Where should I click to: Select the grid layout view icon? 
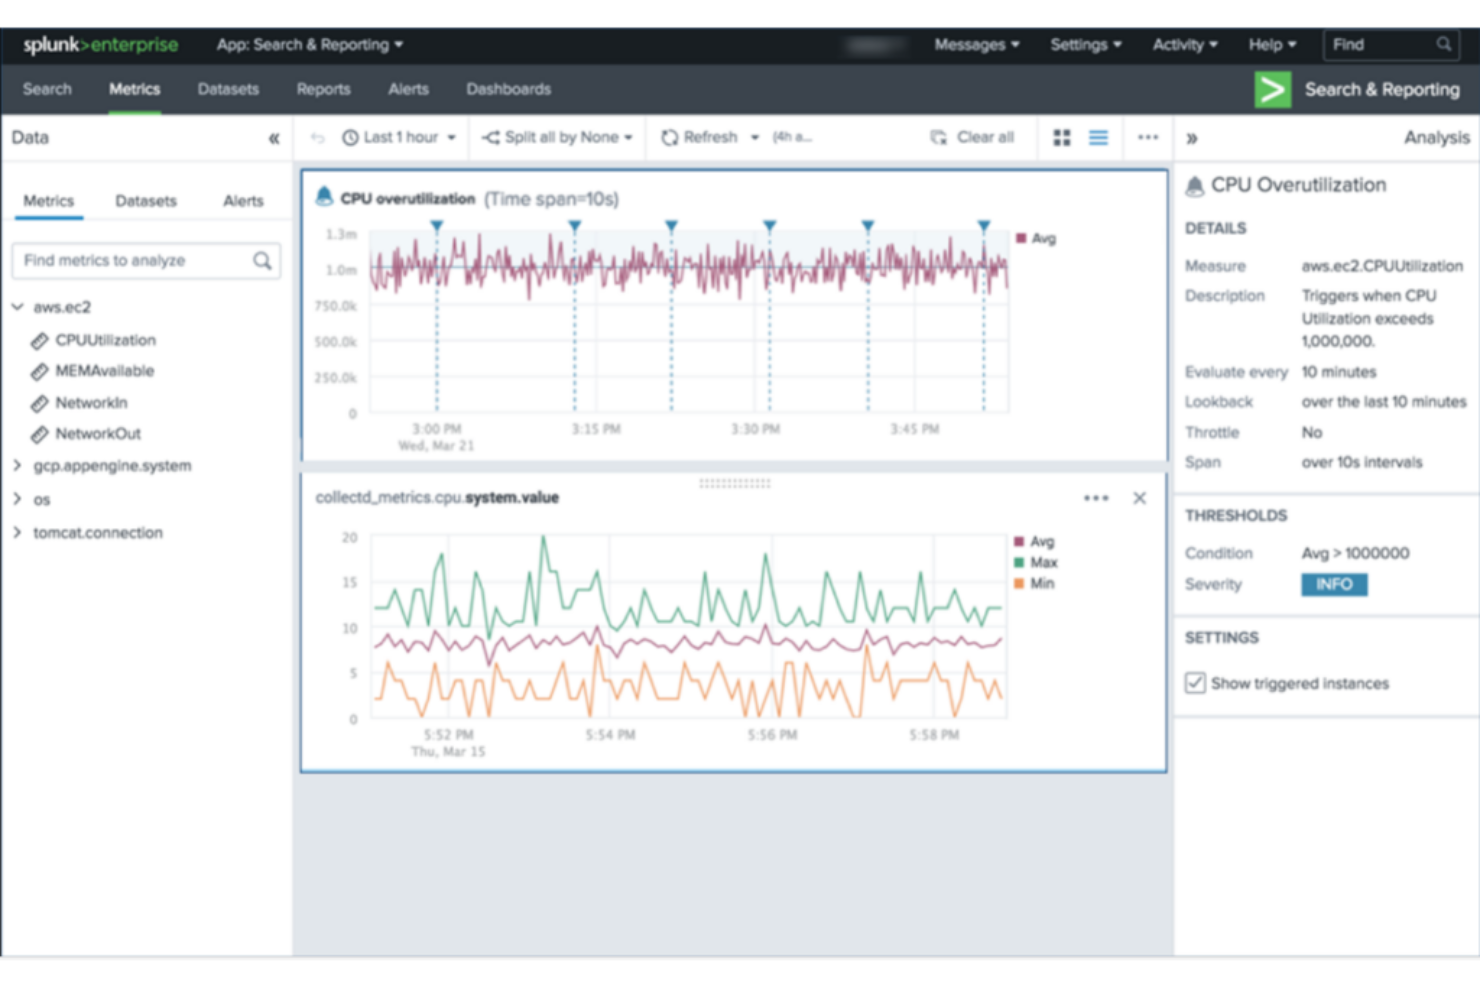(x=1061, y=137)
